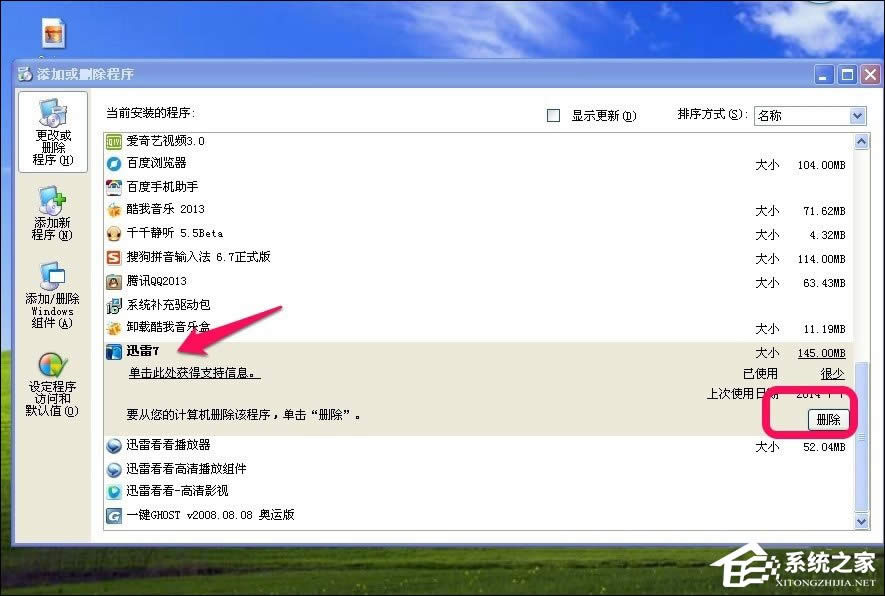Select 卸载酷我音乐盒 list entry

(x=168, y=328)
